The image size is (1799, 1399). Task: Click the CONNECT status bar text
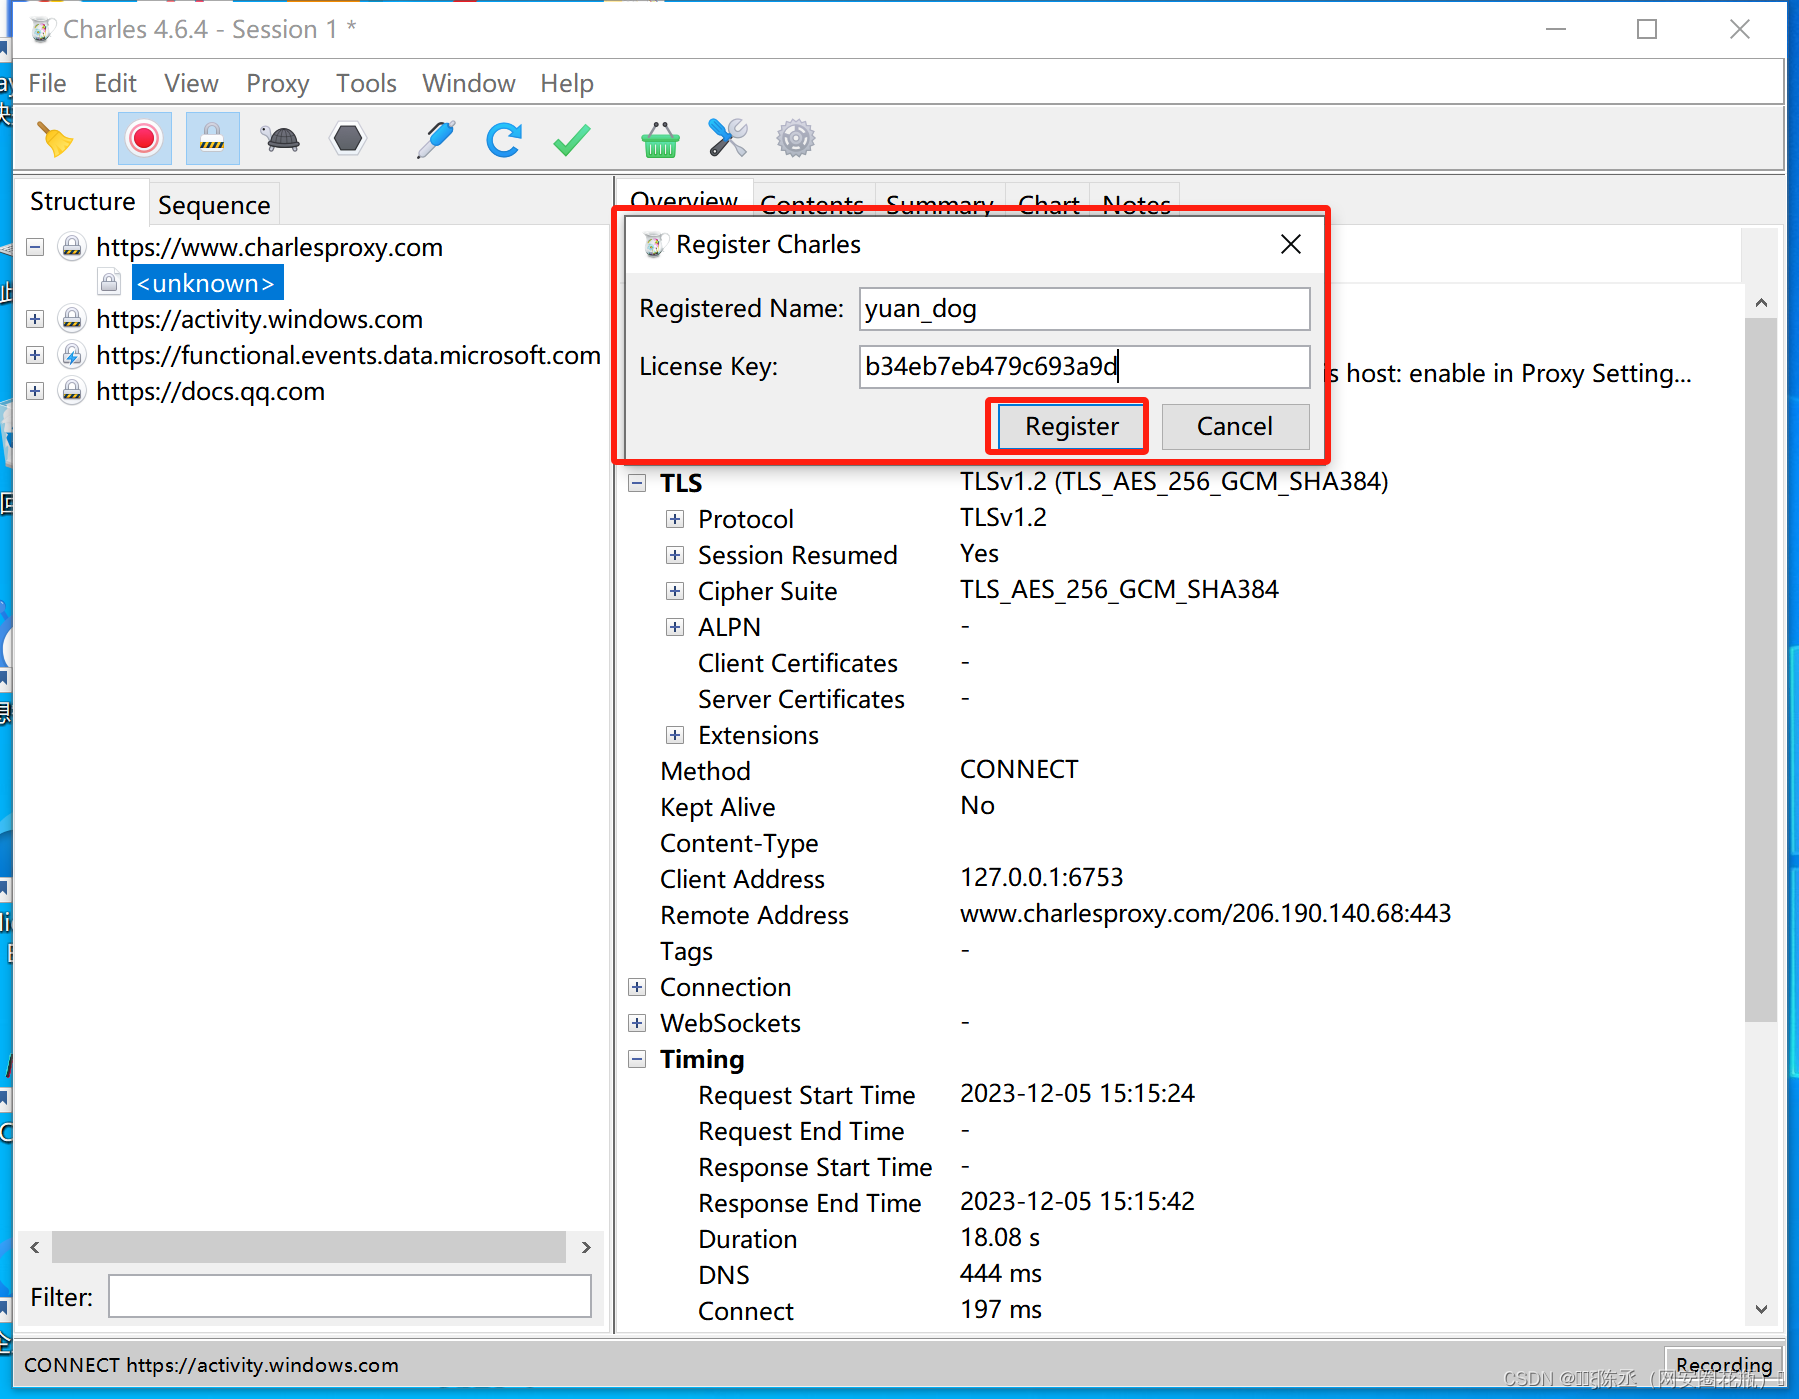coord(211,1365)
